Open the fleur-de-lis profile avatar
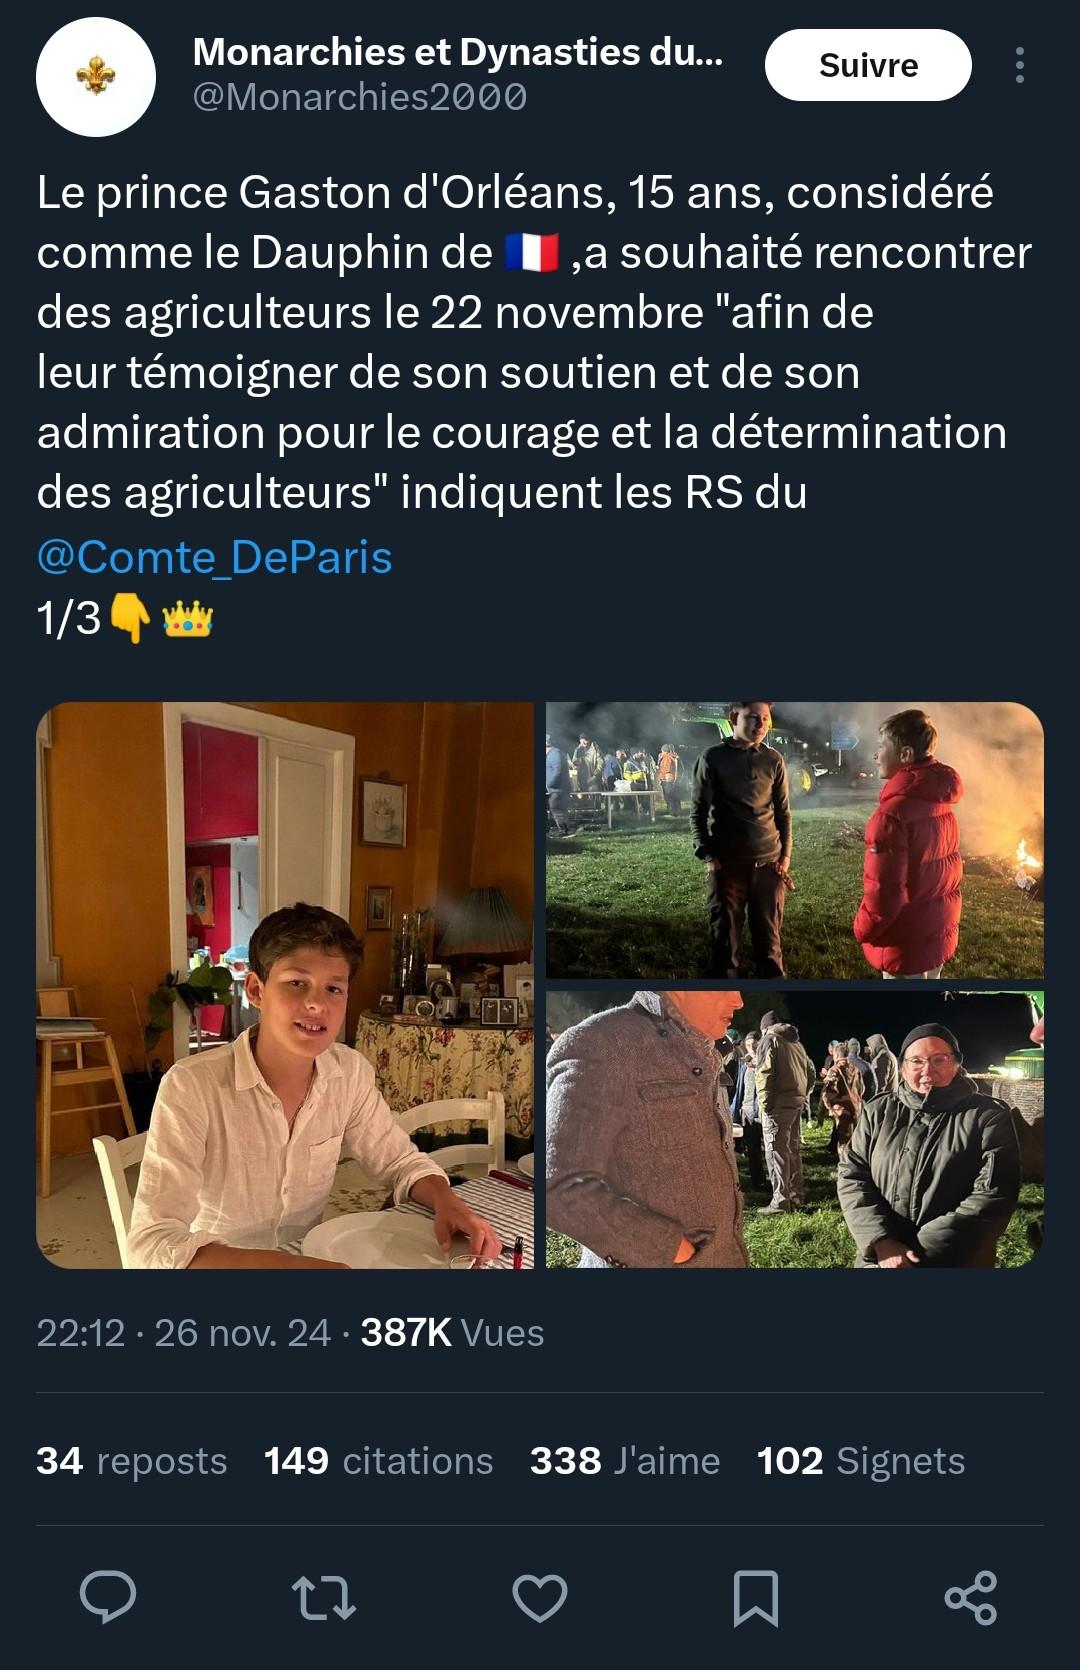This screenshot has width=1080, height=1670. 96,76
